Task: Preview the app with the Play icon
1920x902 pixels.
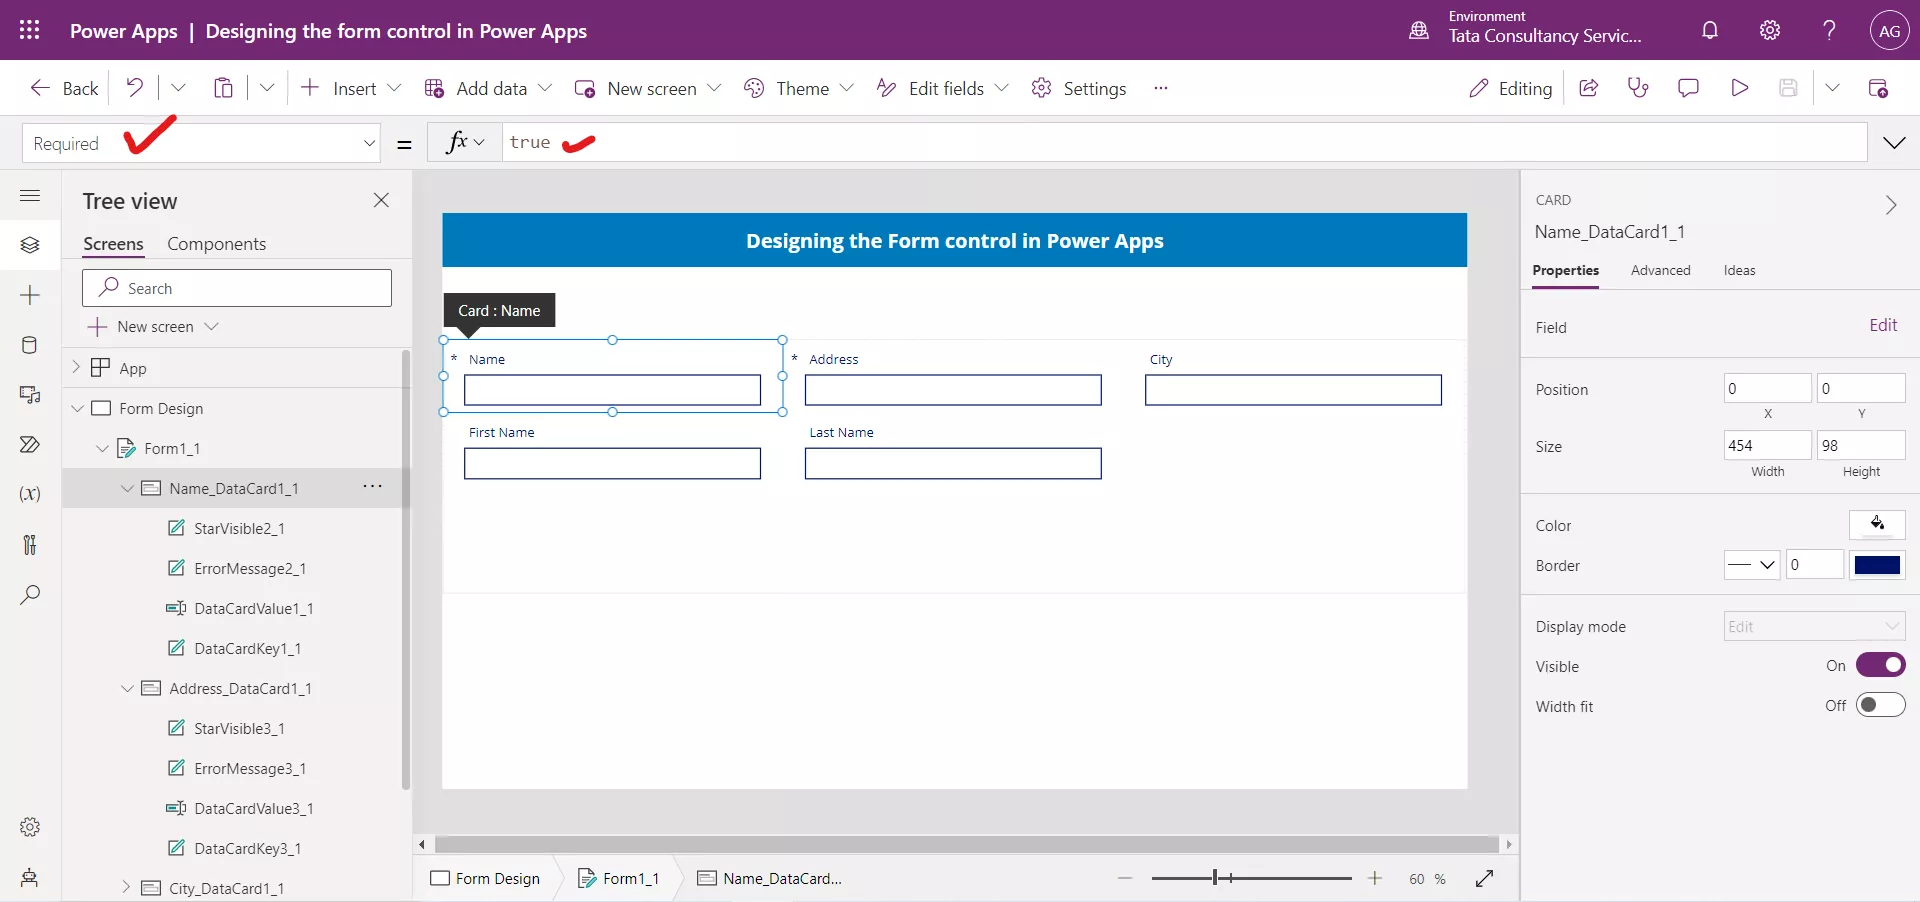Action: pyautogui.click(x=1739, y=88)
